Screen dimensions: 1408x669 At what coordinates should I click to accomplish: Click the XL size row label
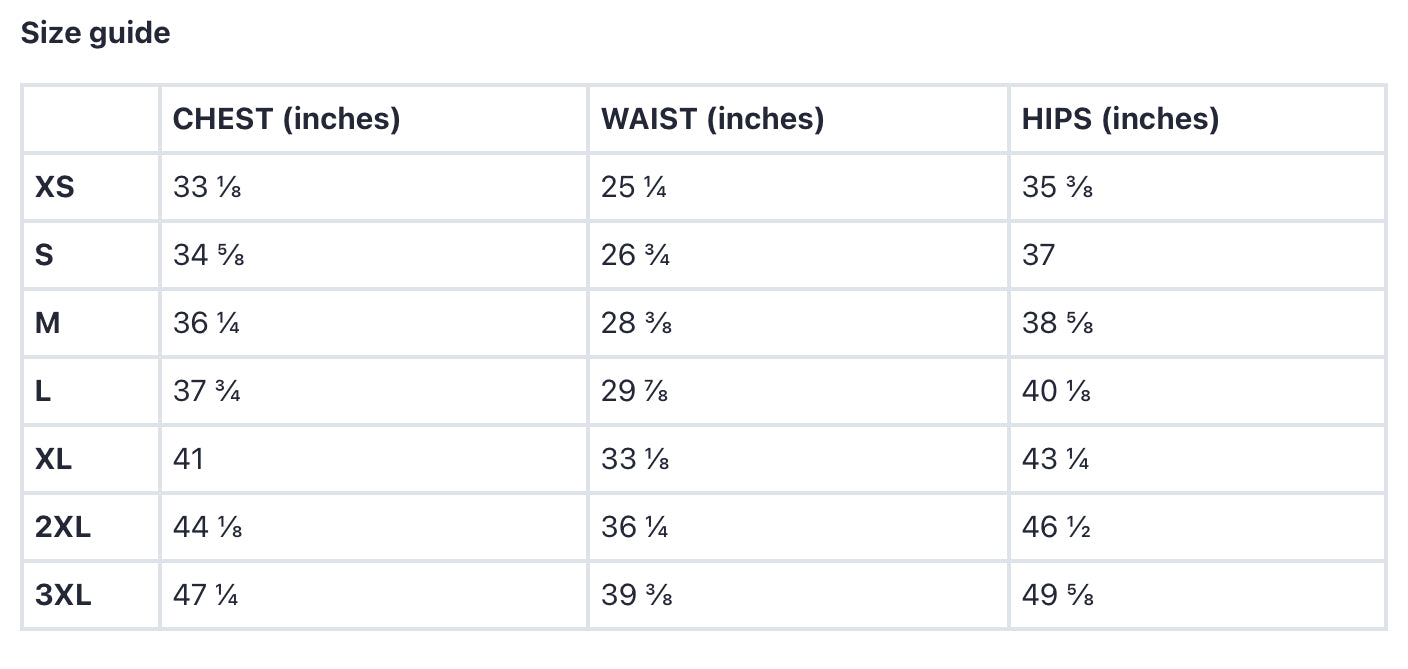tap(53, 459)
